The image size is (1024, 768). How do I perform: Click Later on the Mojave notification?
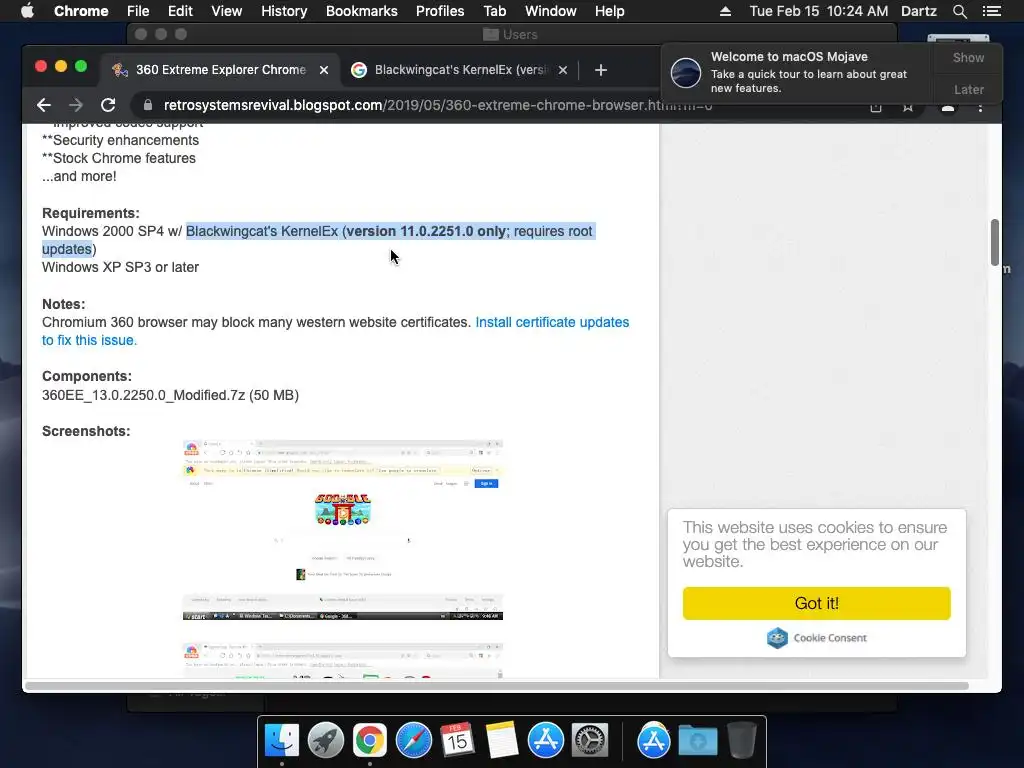968,89
